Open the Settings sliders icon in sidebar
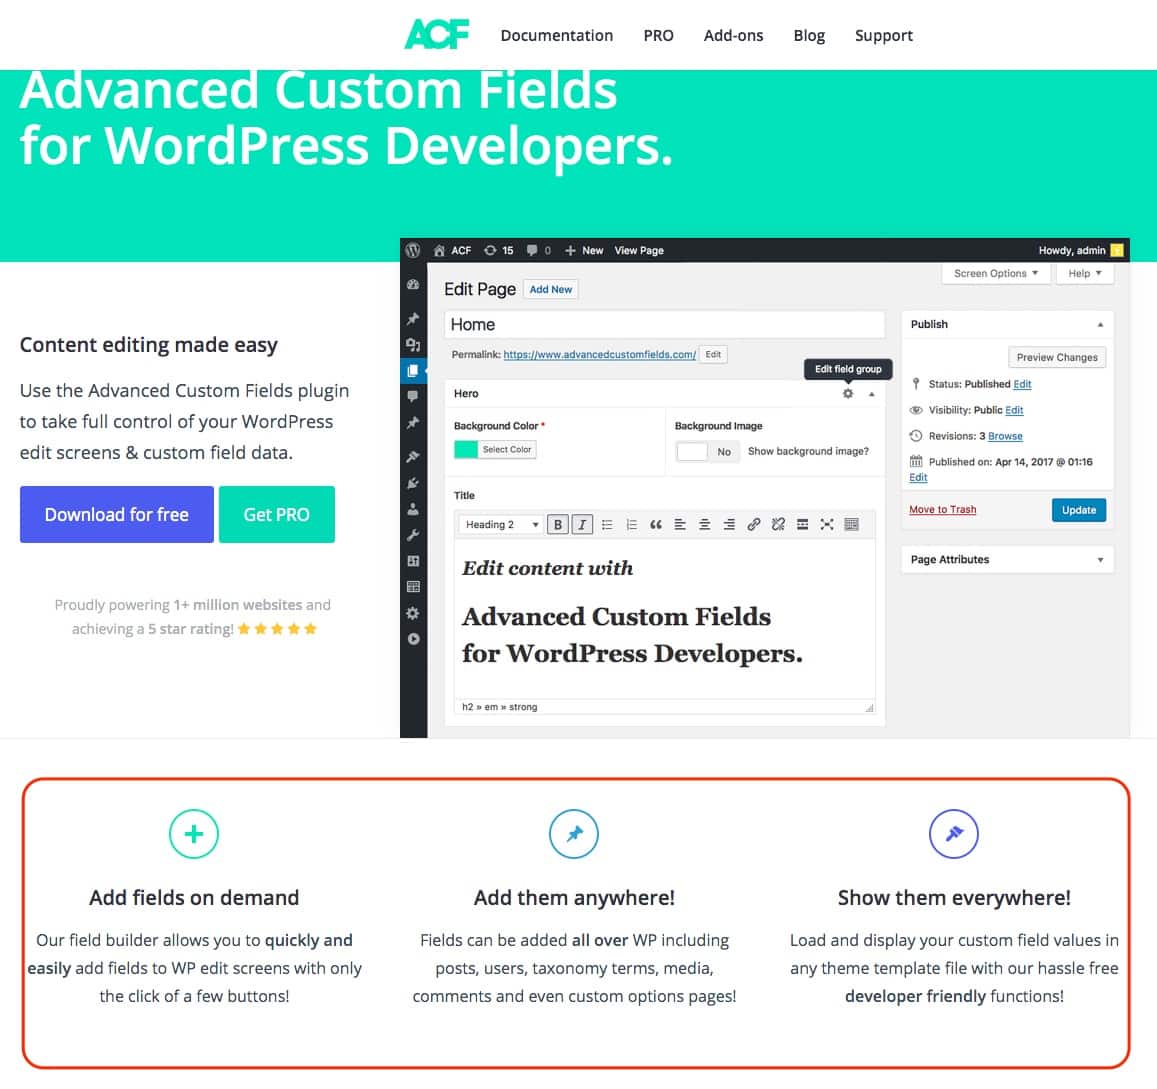Viewport: 1157px width, 1089px height. [x=413, y=561]
